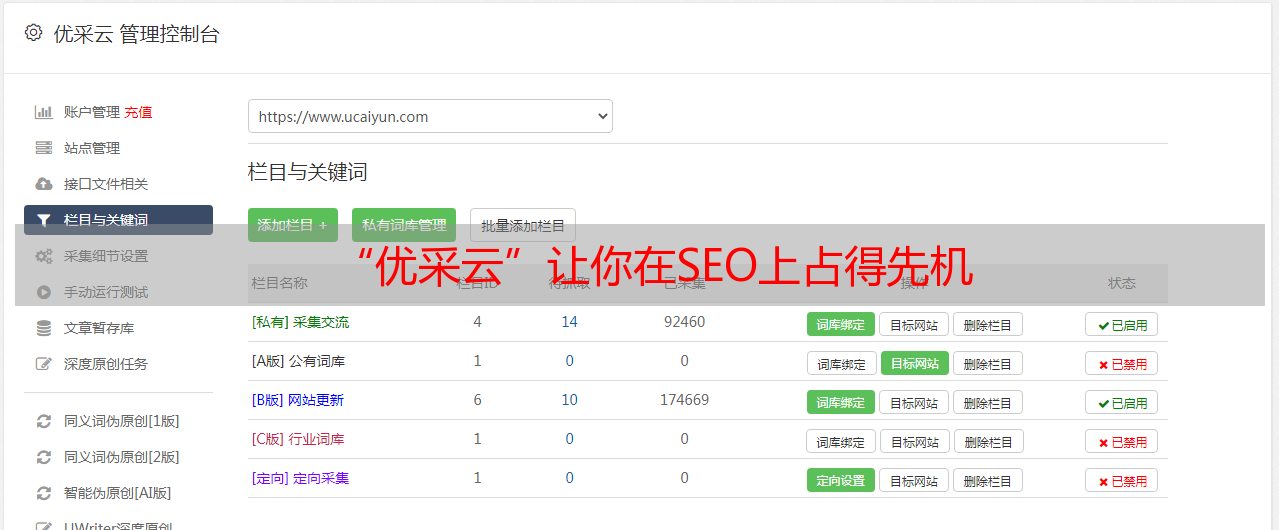Click 词库绑定 for 行业词库 row
The height and width of the screenshot is (530, 1279).
click(842, 441)
